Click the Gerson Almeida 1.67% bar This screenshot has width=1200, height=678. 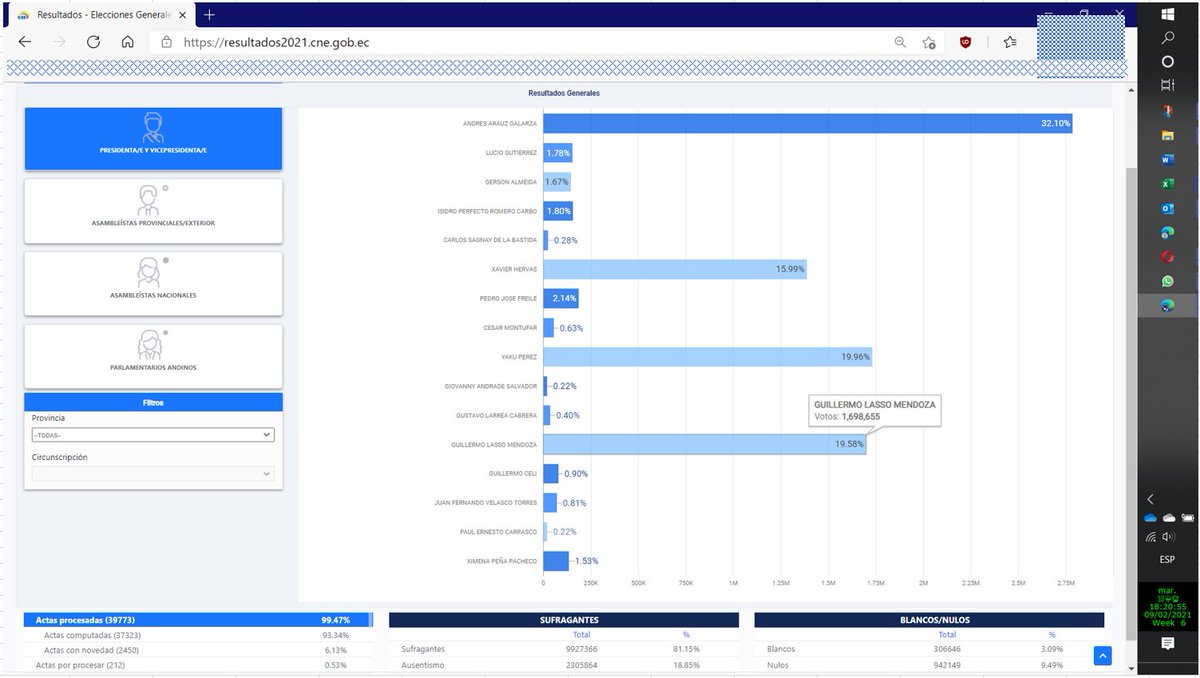coord(557,182)
